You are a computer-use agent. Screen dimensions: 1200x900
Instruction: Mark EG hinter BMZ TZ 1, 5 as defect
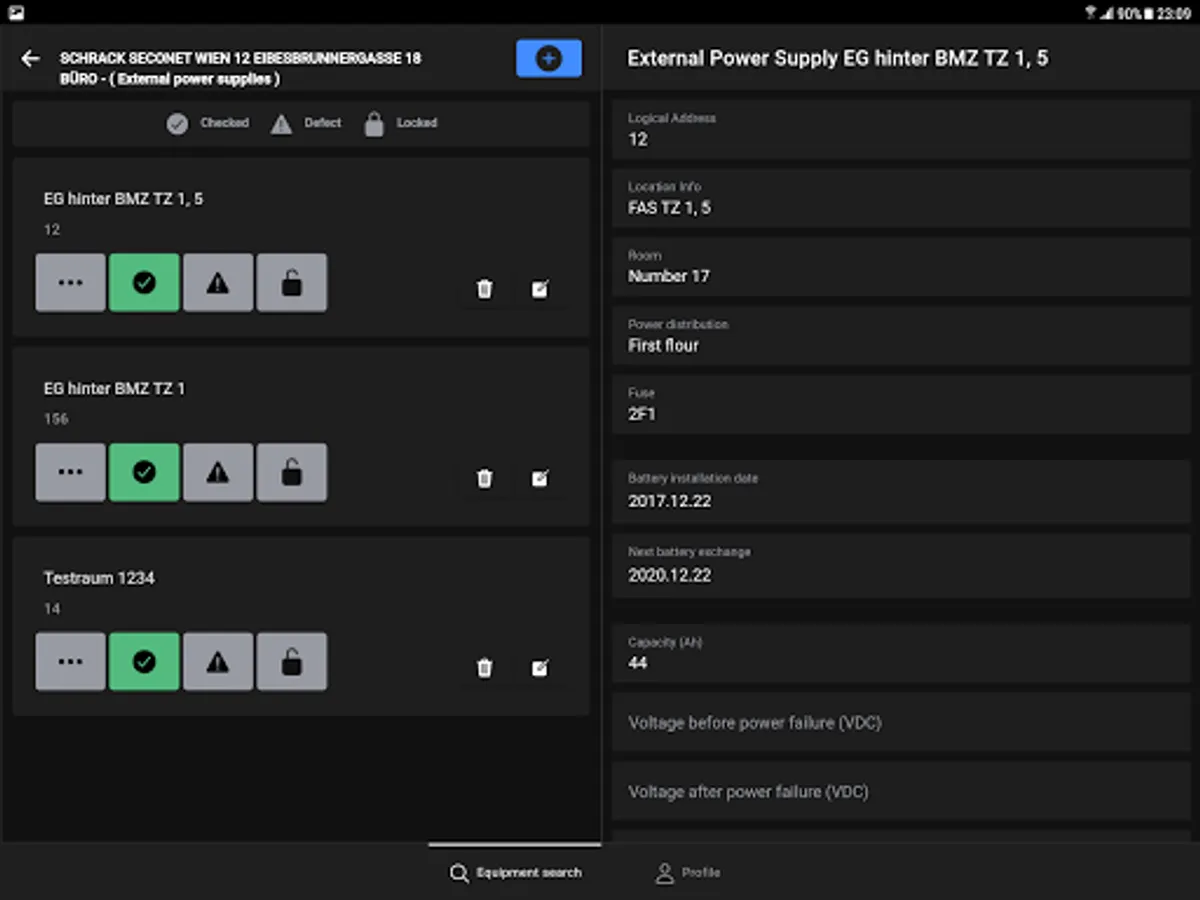coord(218,283)
